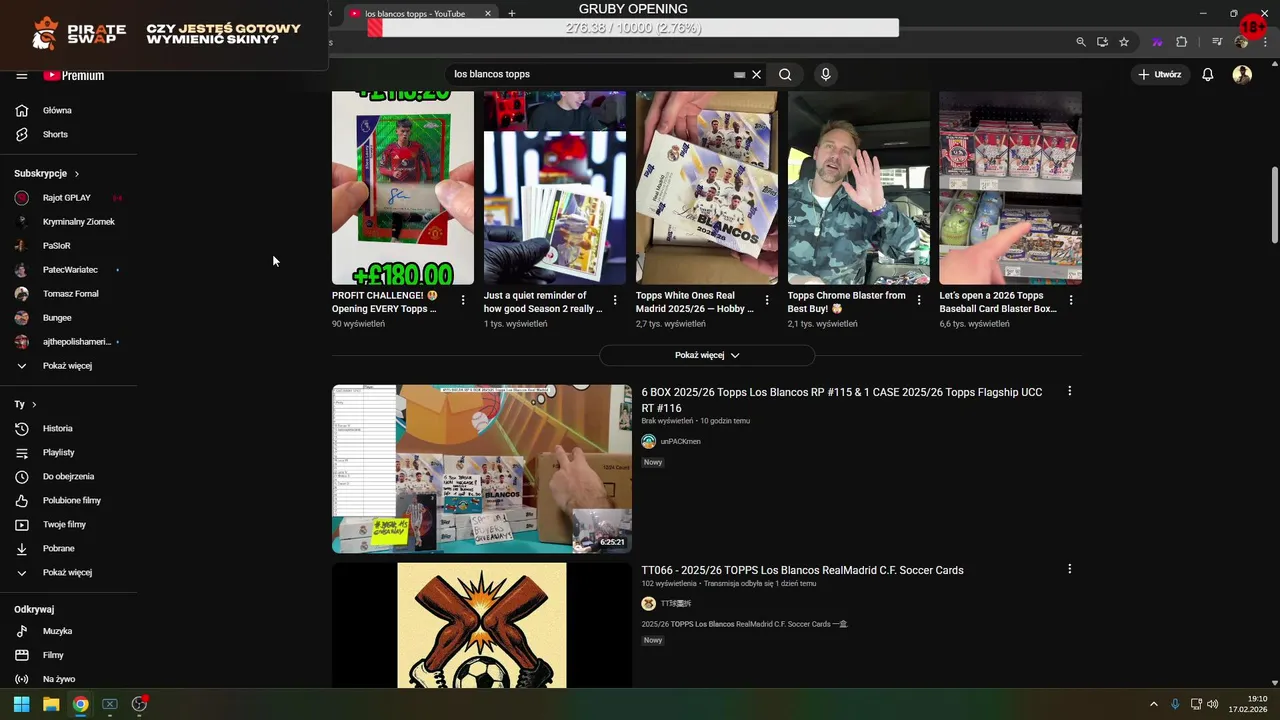Open YouTube notifications bell
Viewport: 1280px width, 720px height.
(x=1208, y=74)
